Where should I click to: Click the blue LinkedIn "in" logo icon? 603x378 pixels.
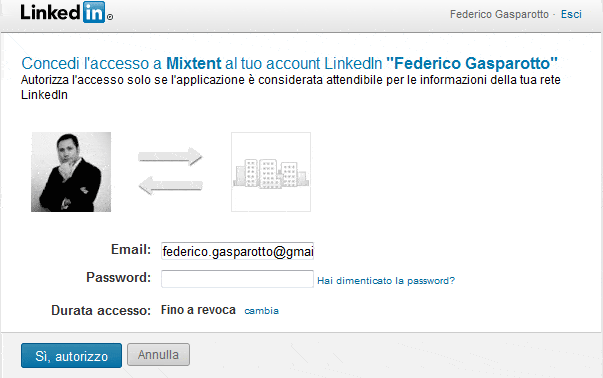click(94, 12)
